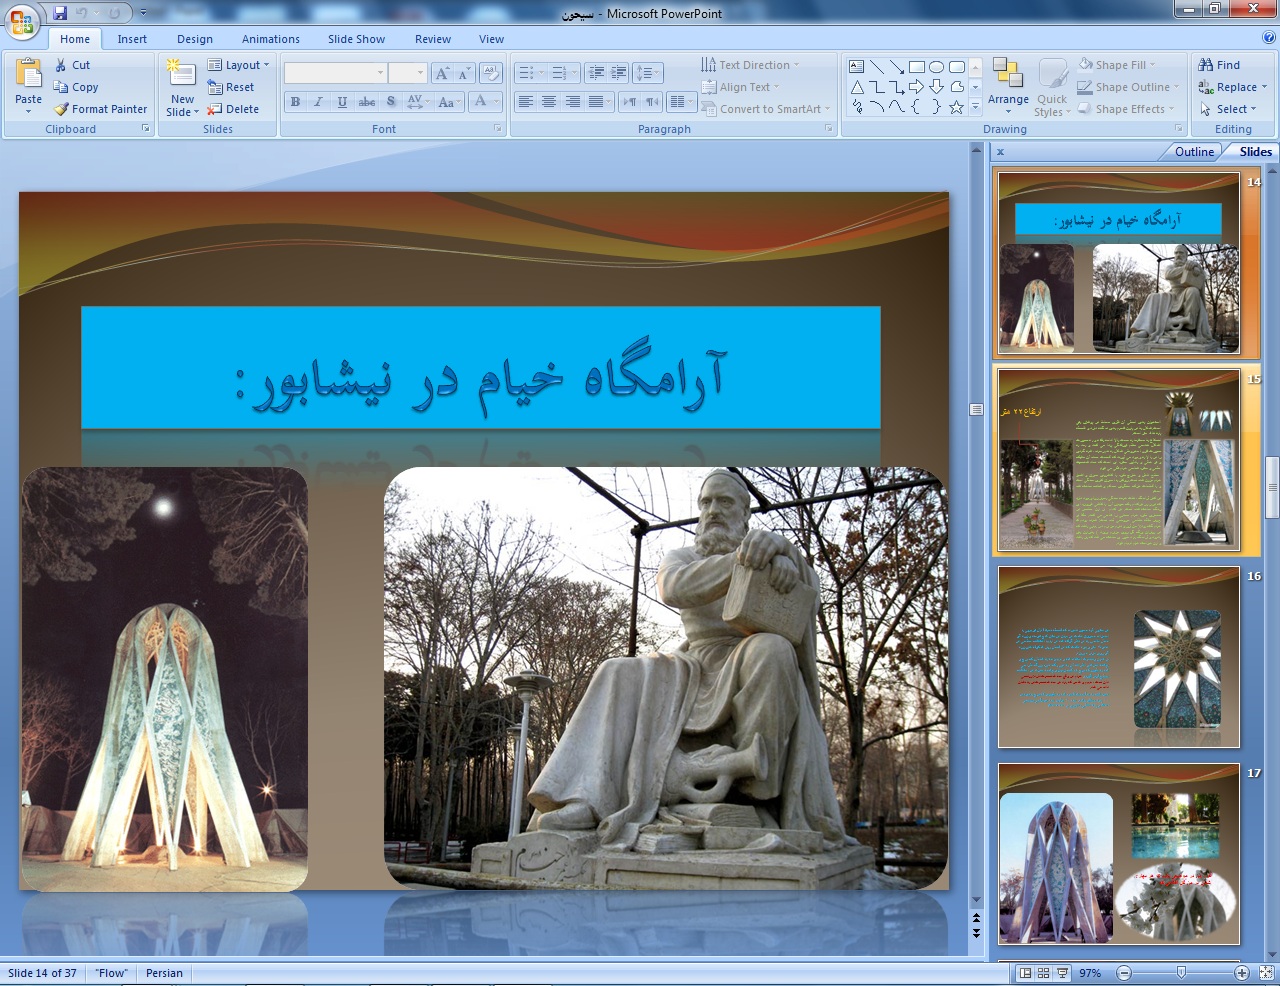
Task: Click the Reset slide button
Action: click(232, 87)
